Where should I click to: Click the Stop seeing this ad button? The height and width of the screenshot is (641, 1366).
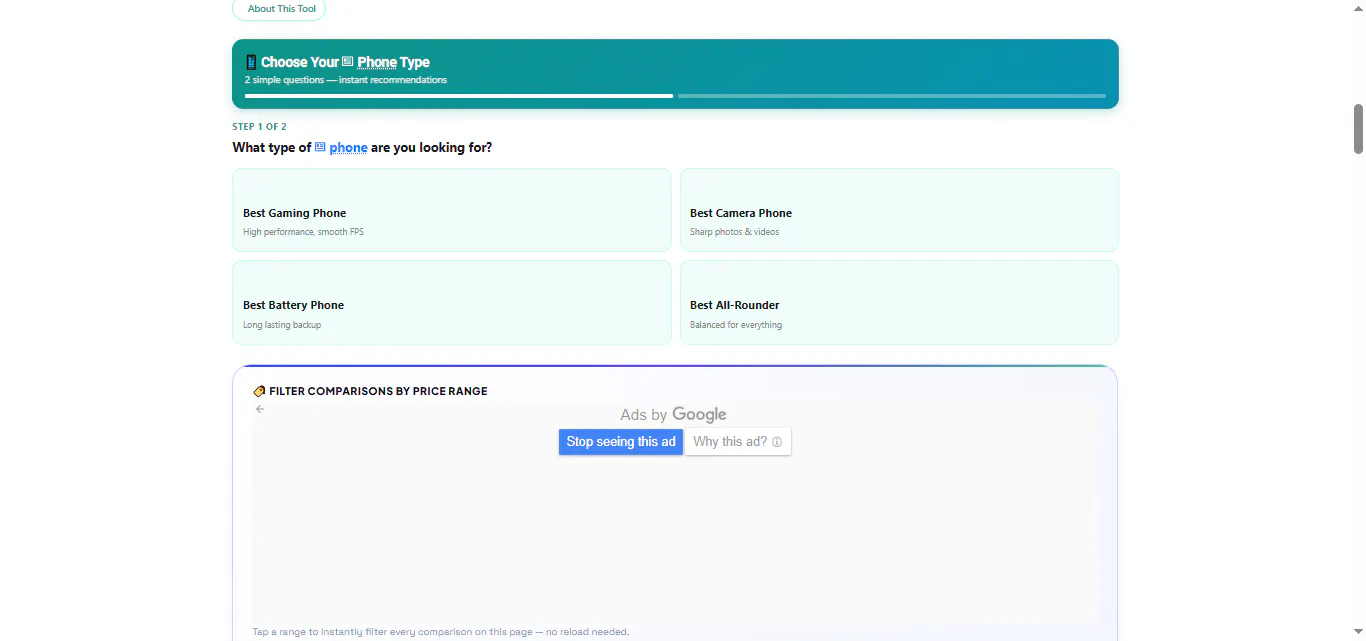pyautogui.click(x=621, y=442)
